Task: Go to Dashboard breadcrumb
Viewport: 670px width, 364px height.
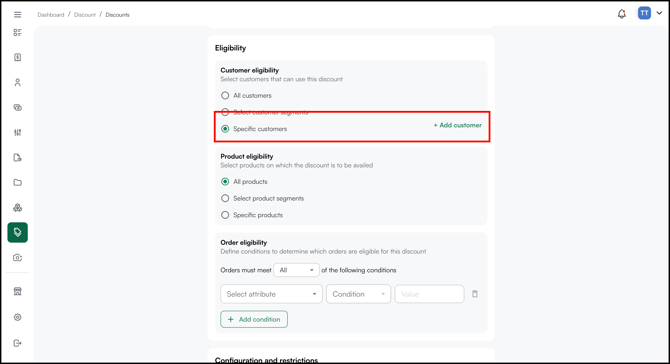Action: [x=50, y=15]
